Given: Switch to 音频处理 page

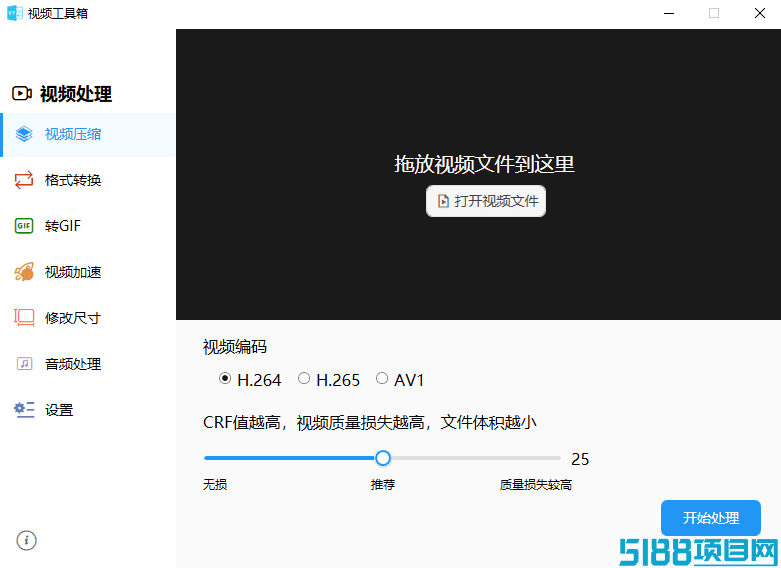Looking at the screenshot, I should click(88, 364).
